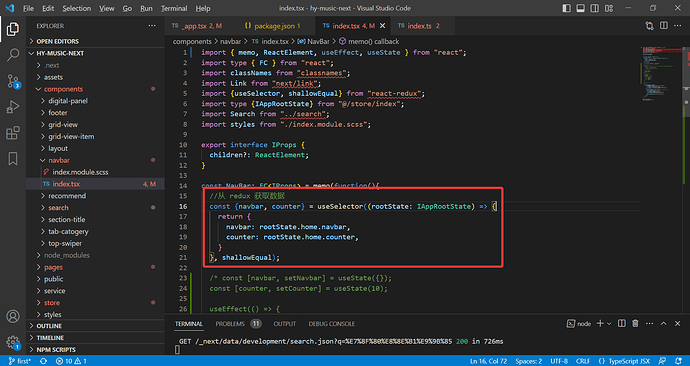The image size is (690, 366).
Task: Open the Go menu
Action: [x=127, y=8]
